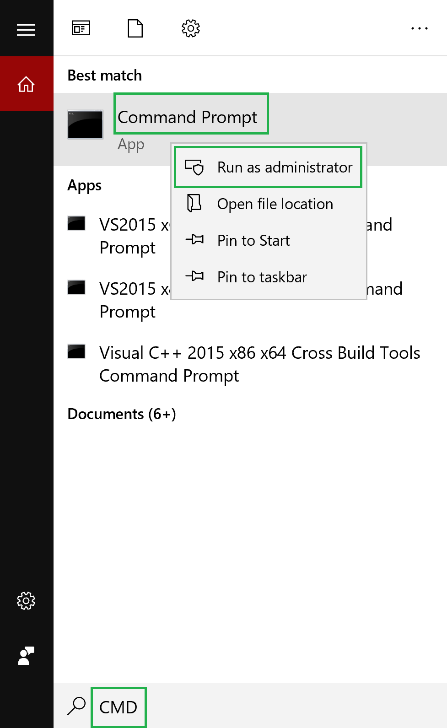The width and height of the screenshot is (447, 728).
Task: Expand the Documents (6+) section
Action: pos(122,414)
